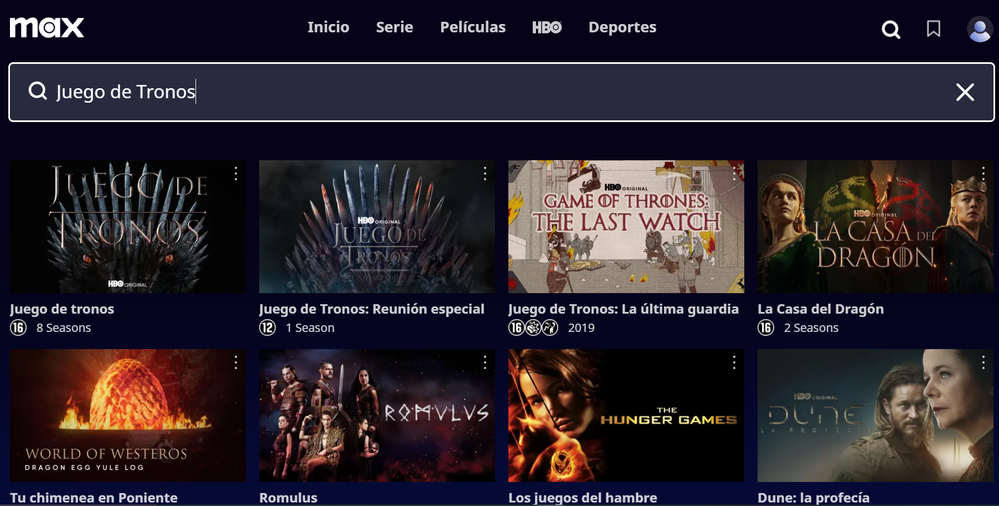Viewport: 999px width, 506px height.
Task: Click the Romulus title text
Action: [288, 498]
